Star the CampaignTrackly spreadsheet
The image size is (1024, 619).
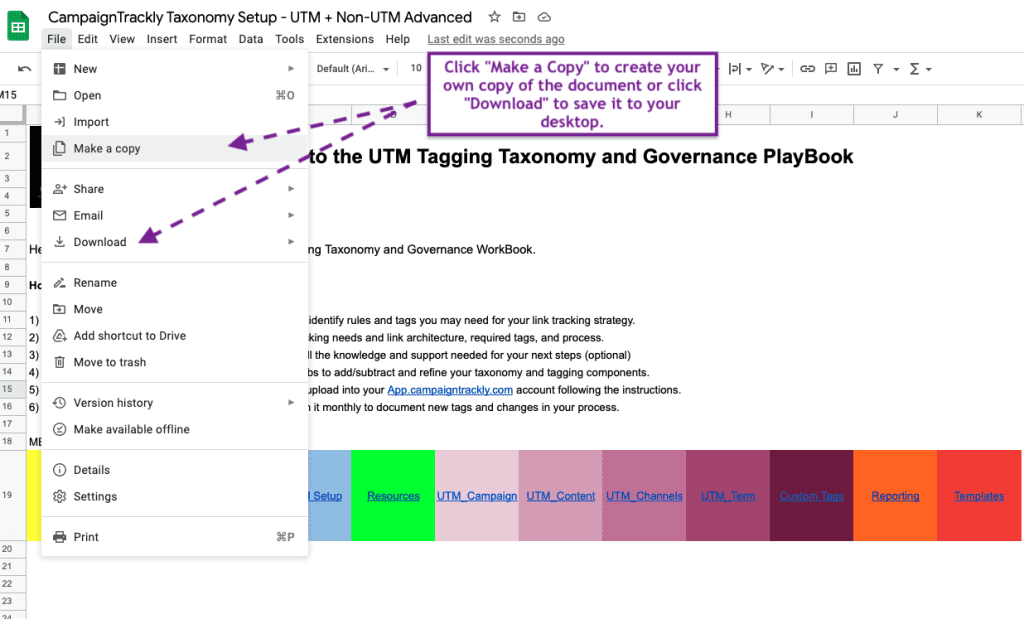[494, 17]
